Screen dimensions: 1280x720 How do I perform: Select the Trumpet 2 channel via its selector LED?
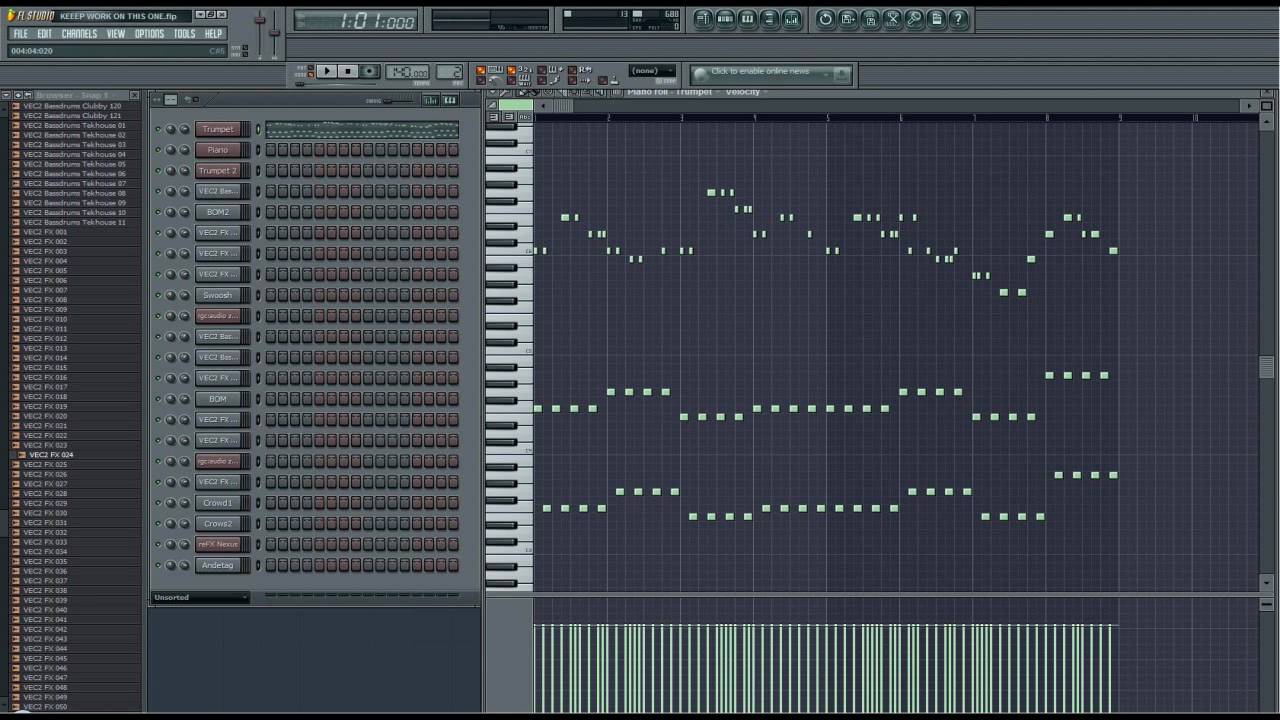[x=257, y=171]
